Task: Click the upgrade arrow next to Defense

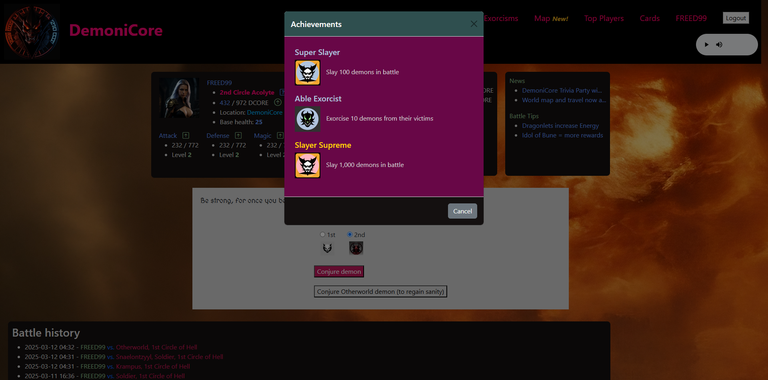Action: point(238,136)
